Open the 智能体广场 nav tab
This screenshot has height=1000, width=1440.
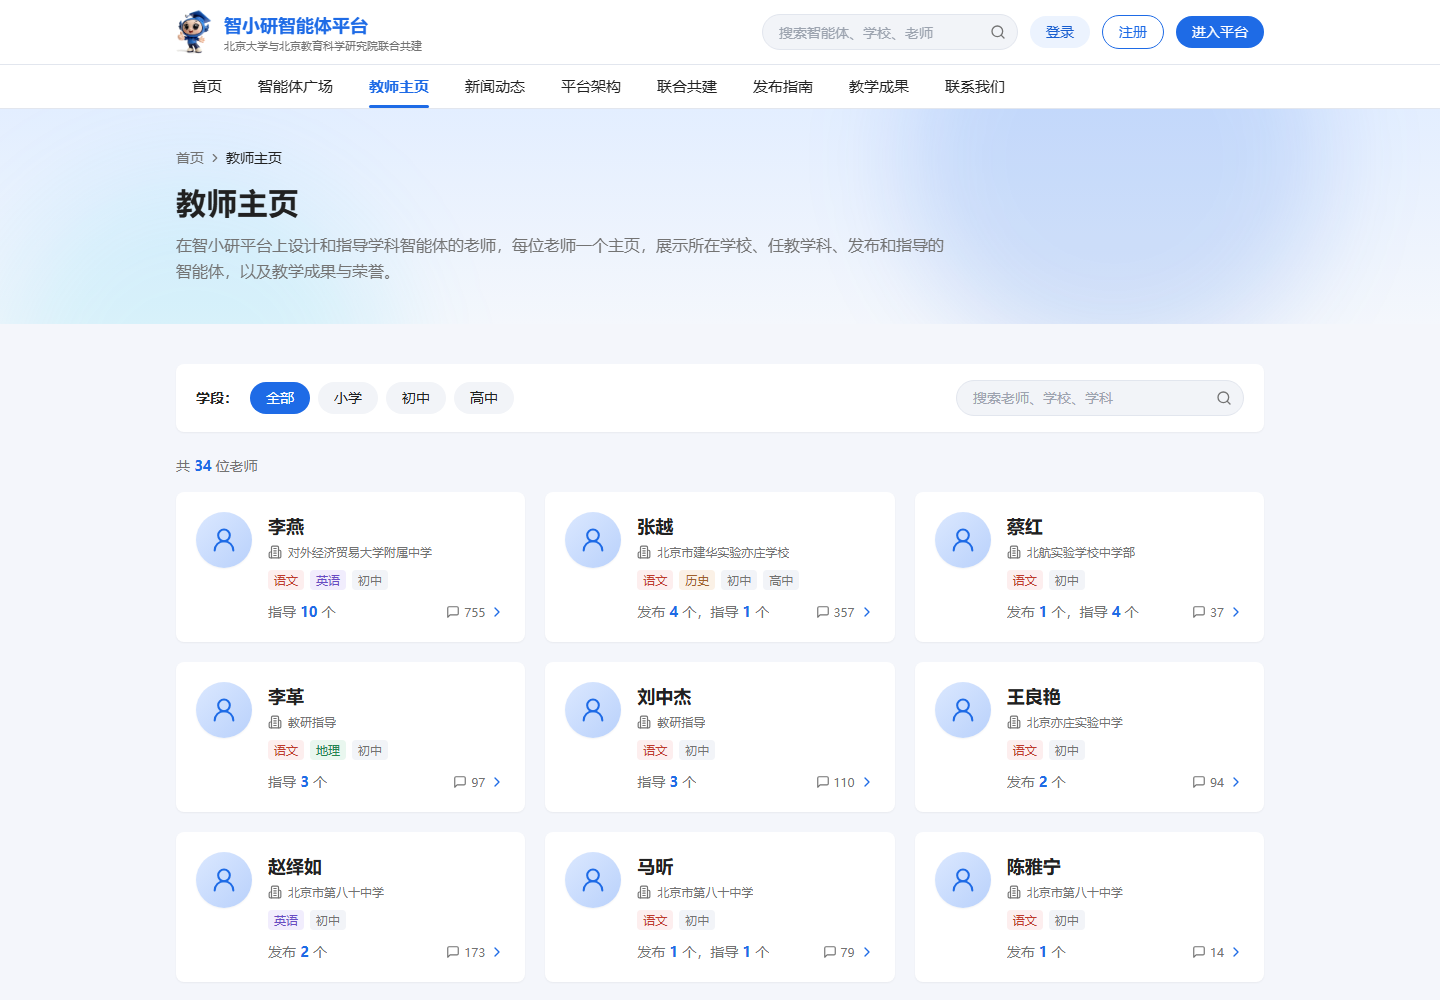pos(295,87)
